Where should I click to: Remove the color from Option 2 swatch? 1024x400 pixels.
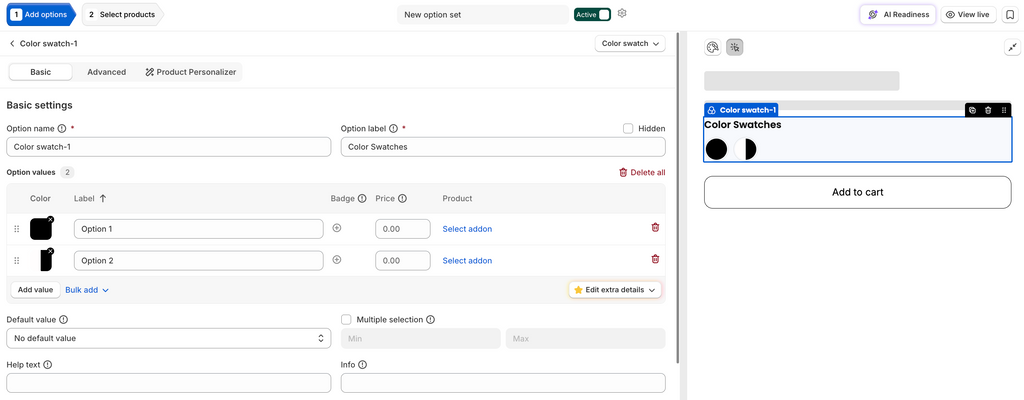point(50,251)
